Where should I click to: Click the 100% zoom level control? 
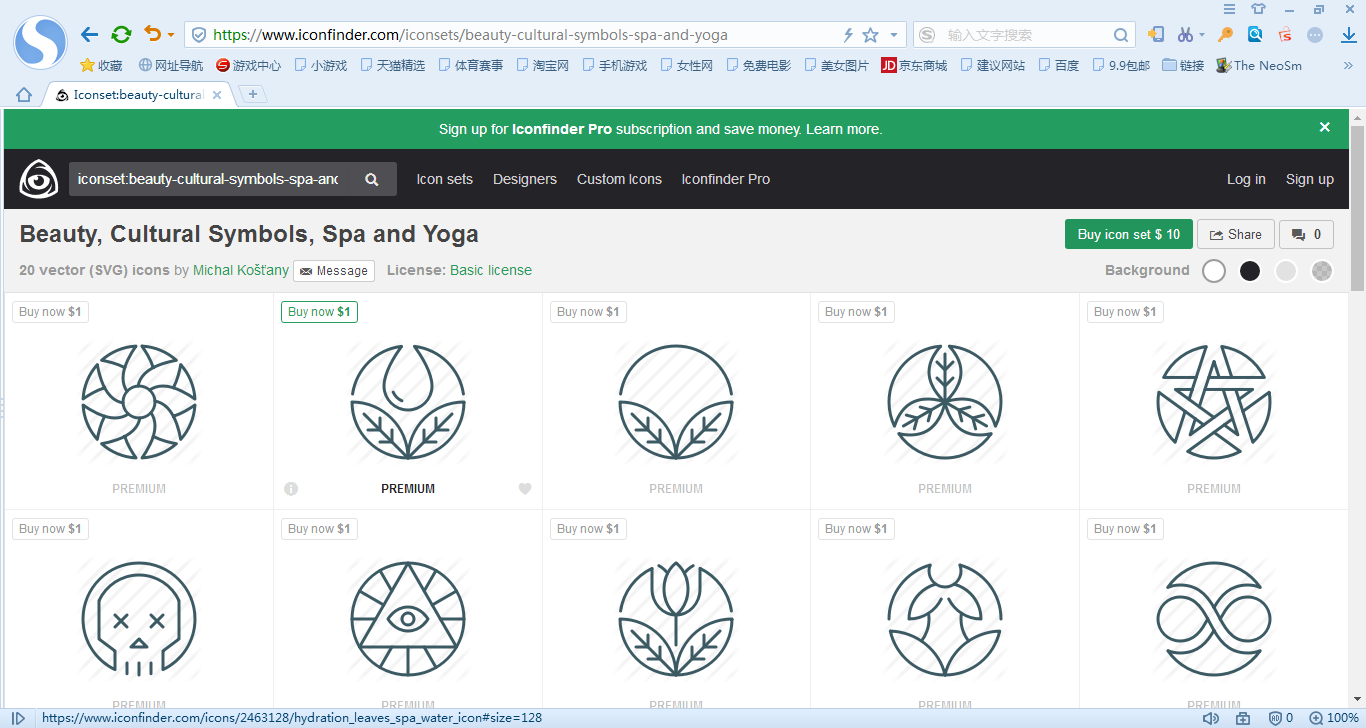coord(1335,718)
